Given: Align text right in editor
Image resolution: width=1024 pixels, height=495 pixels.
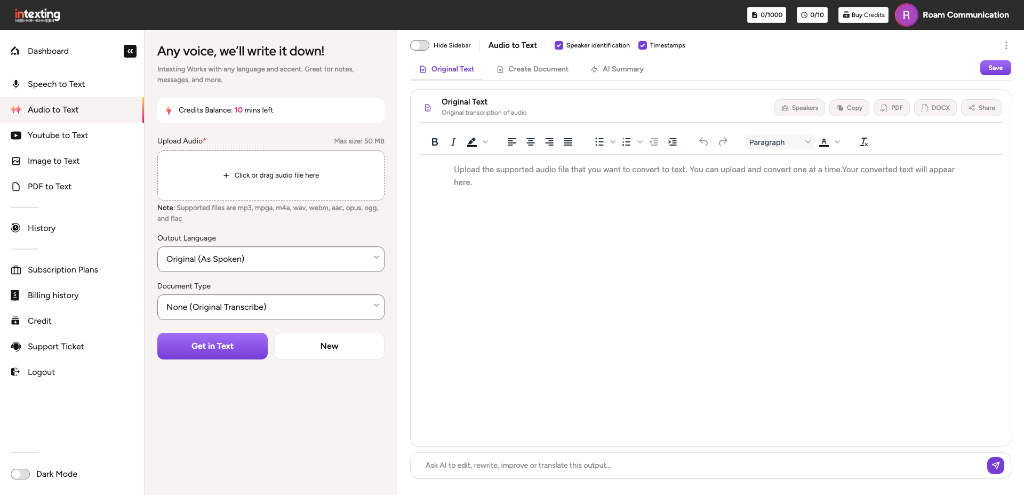Looking at the screenshot, I should click(549, 142).
